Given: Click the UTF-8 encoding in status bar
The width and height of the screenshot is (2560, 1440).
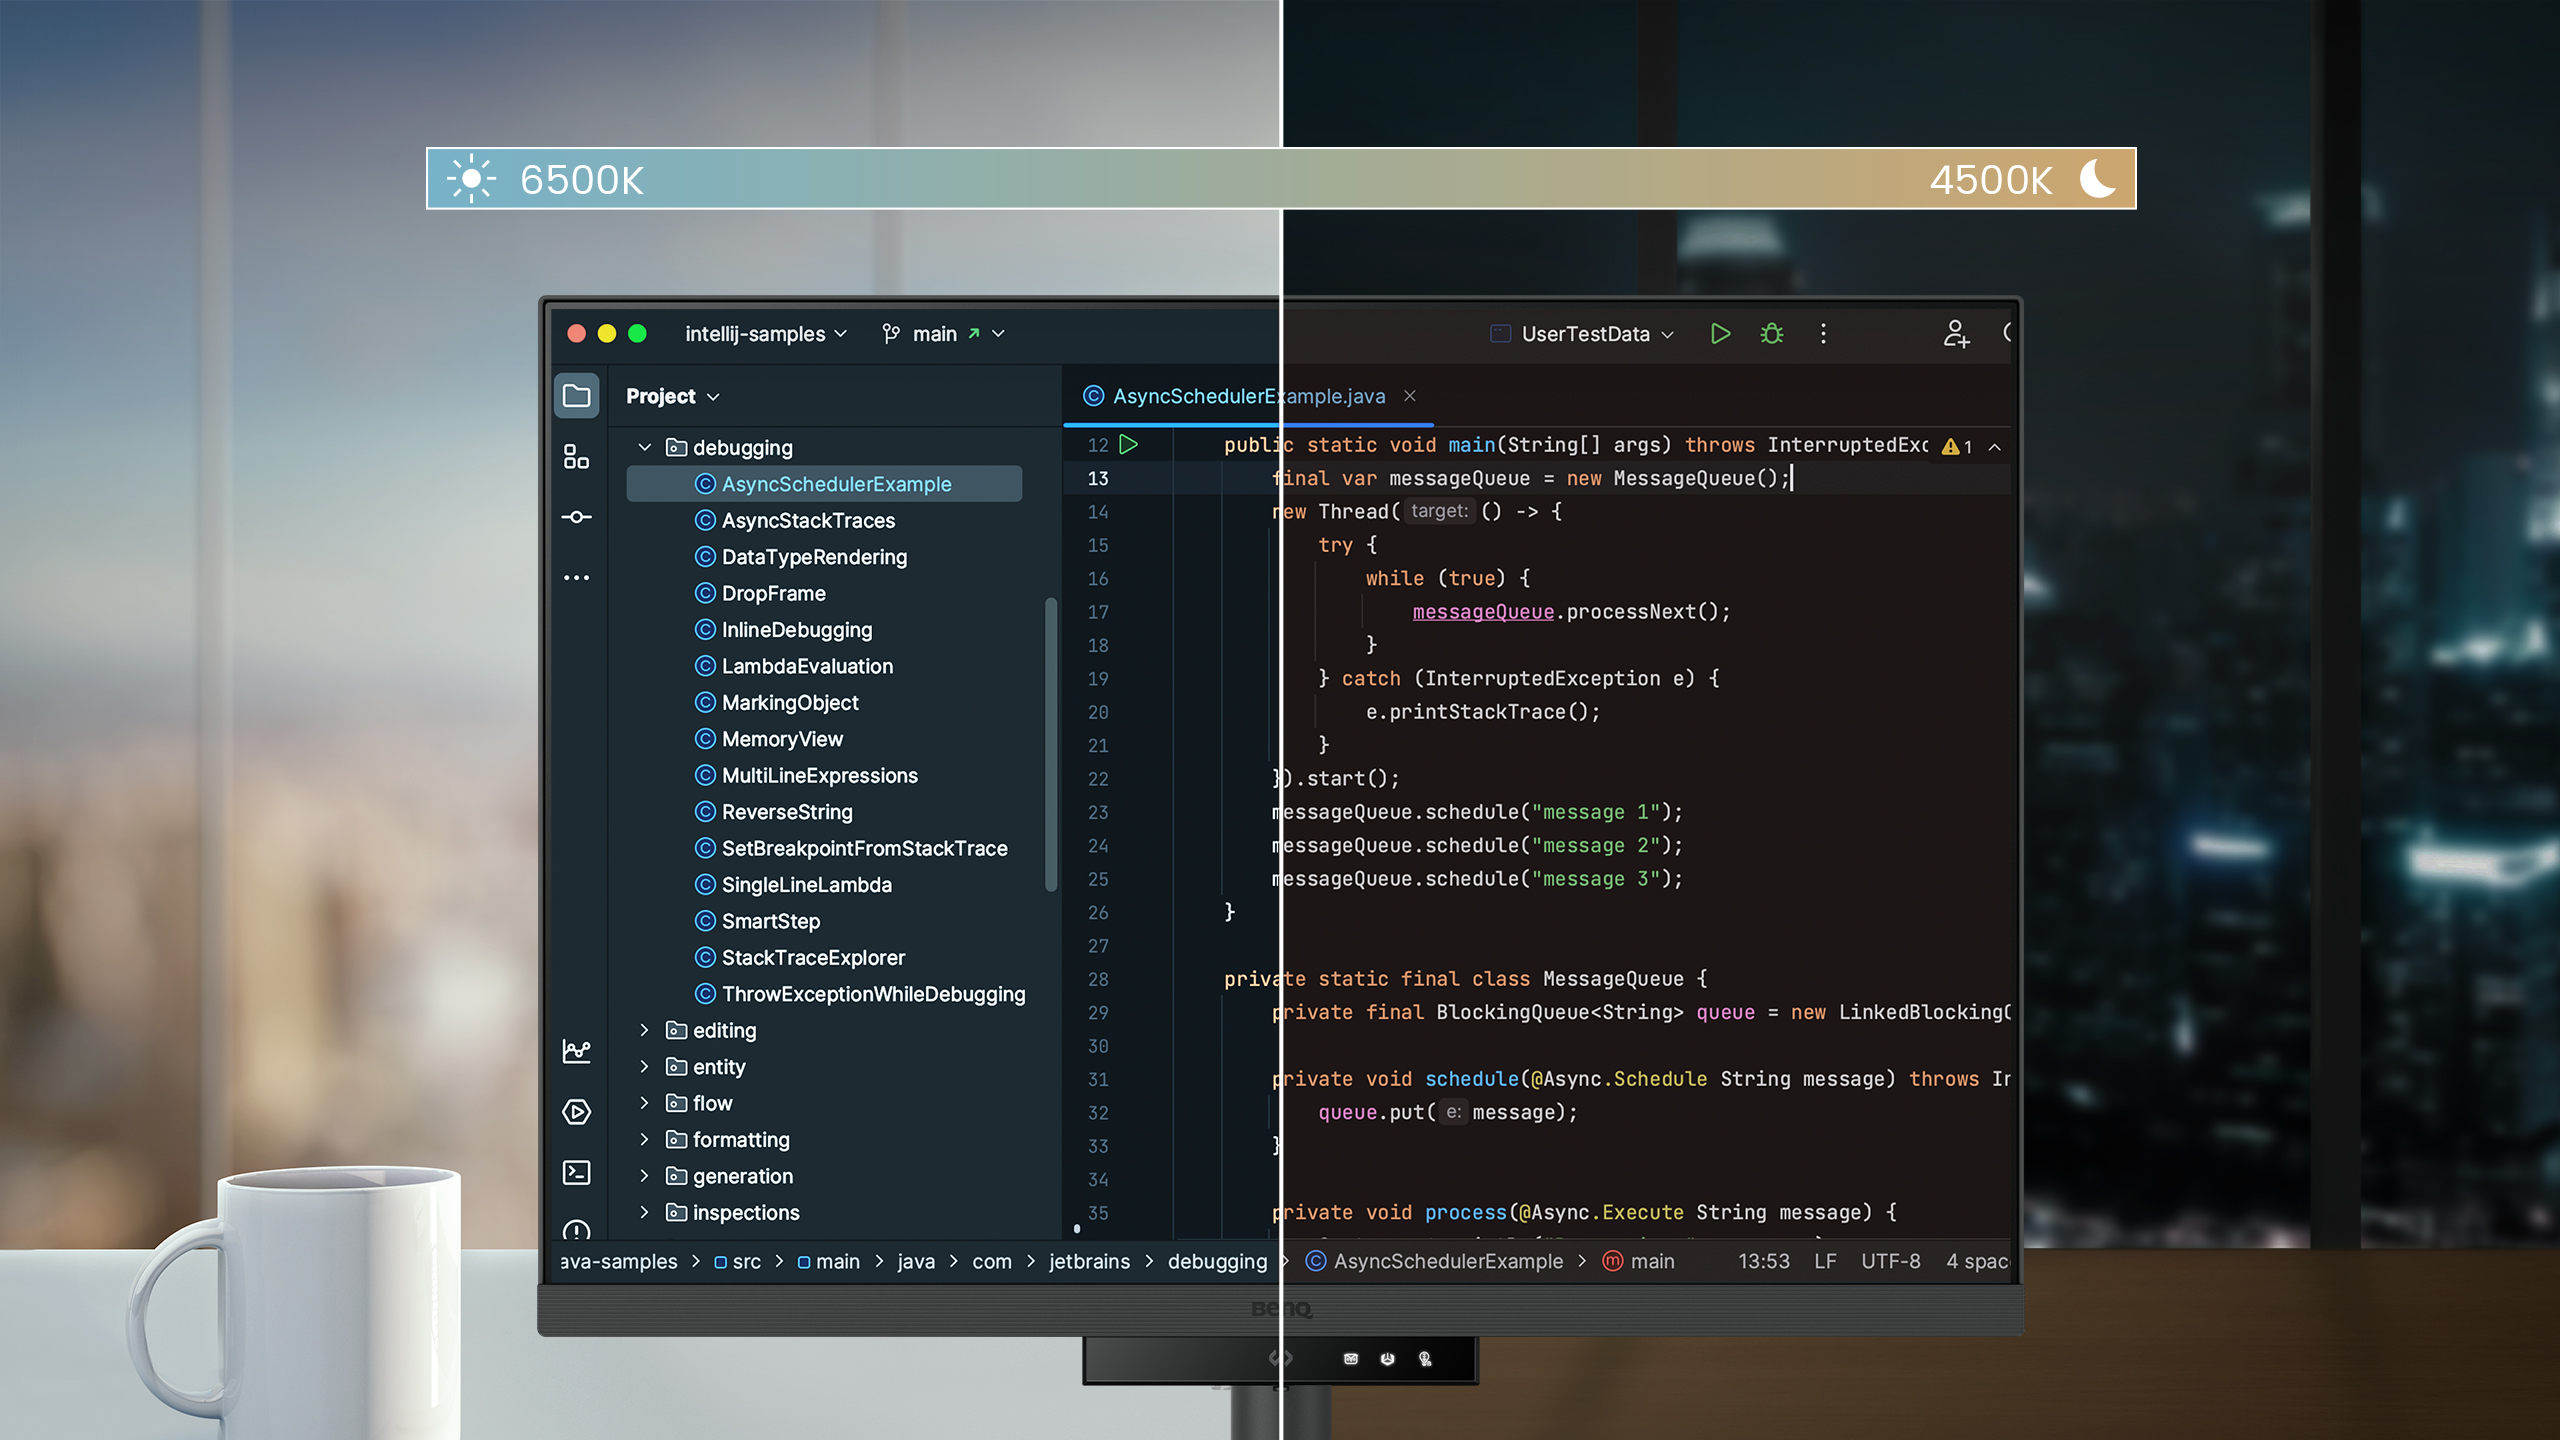Looking at the screenshot, I should pos(1890,1261).
